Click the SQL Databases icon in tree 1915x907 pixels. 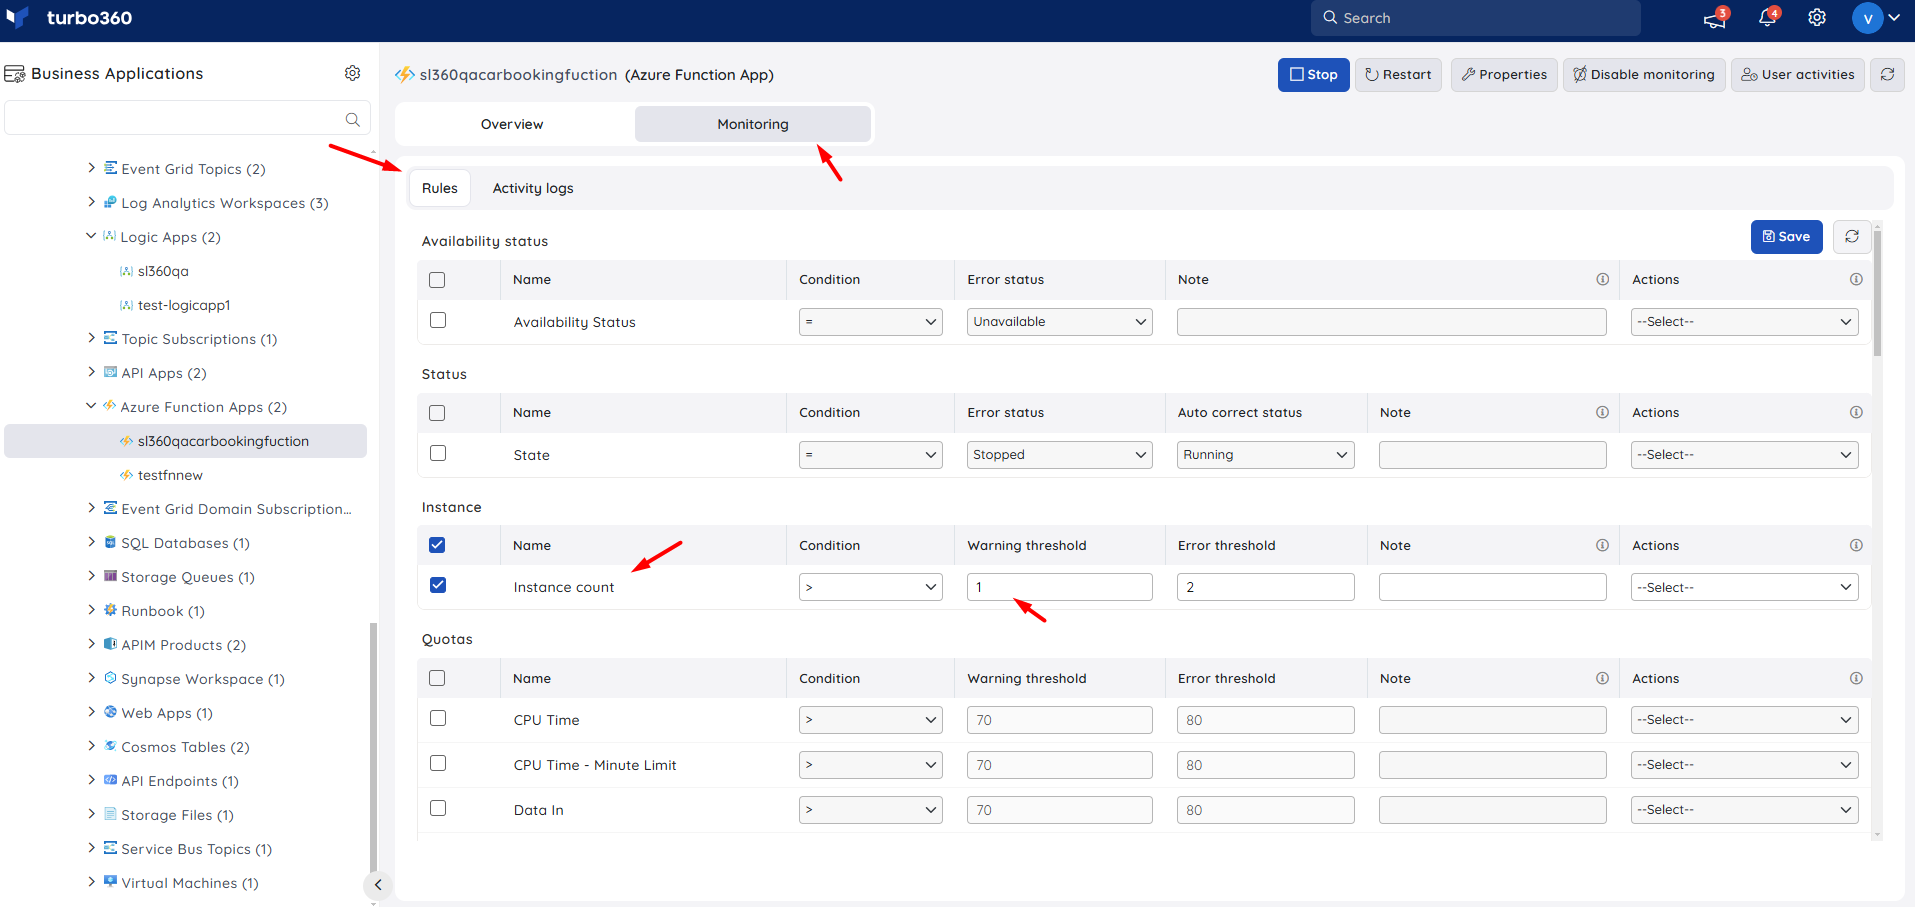pos(110,543)
